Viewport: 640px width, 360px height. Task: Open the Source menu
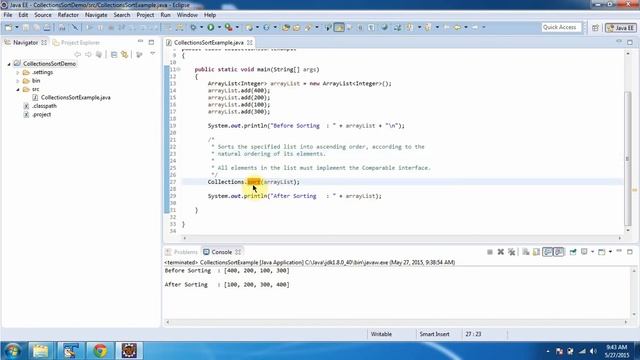pyautogui.click(x=43, y=15)
